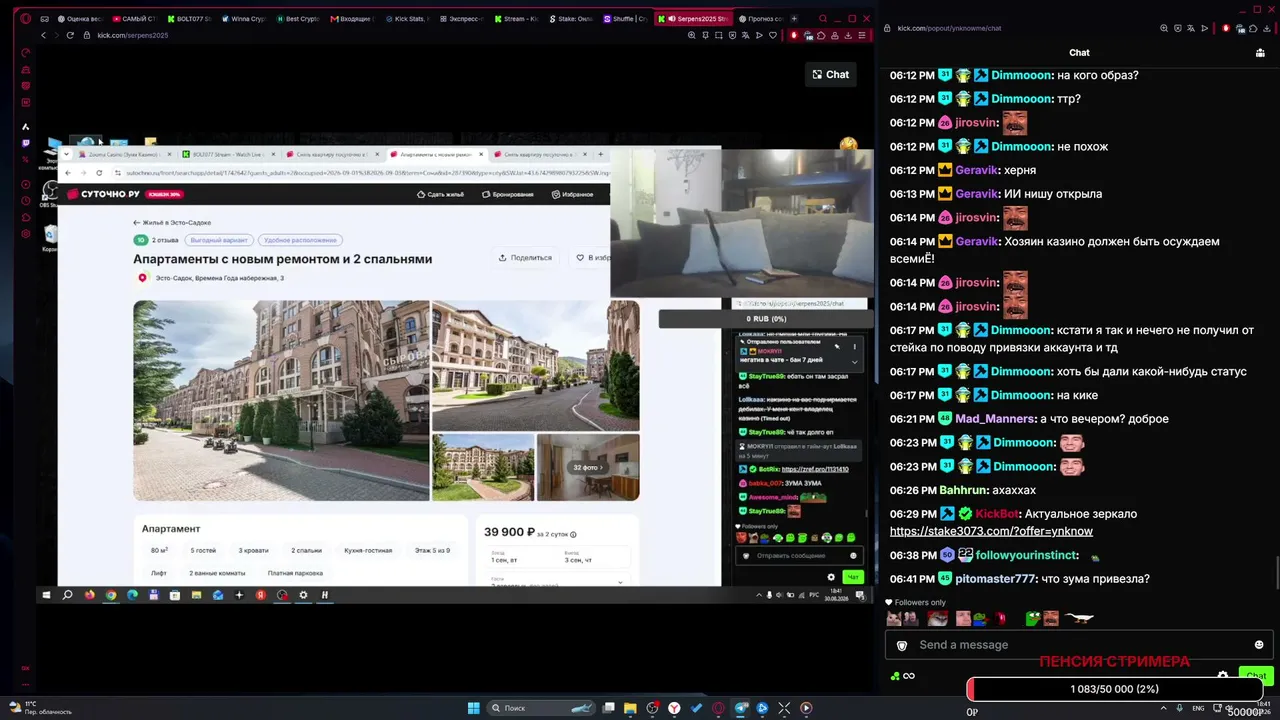
Task: Click the Opera menu logo
Action: click(25, 18)
